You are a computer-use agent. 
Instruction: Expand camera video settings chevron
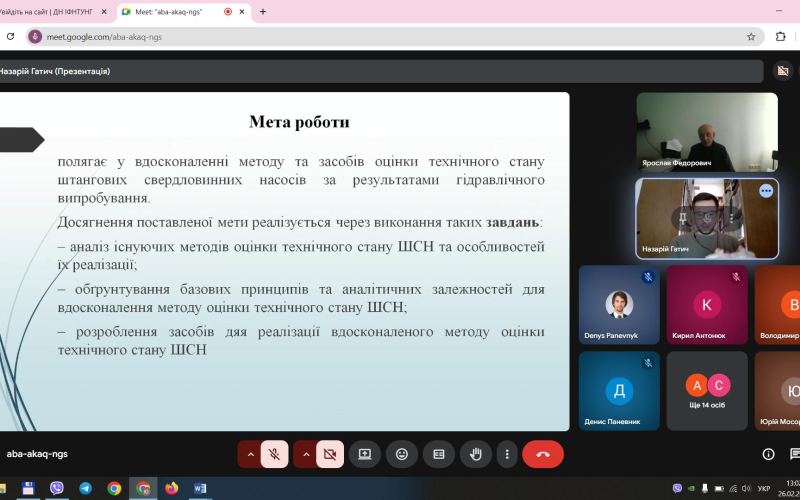click(x=305, y=454)
